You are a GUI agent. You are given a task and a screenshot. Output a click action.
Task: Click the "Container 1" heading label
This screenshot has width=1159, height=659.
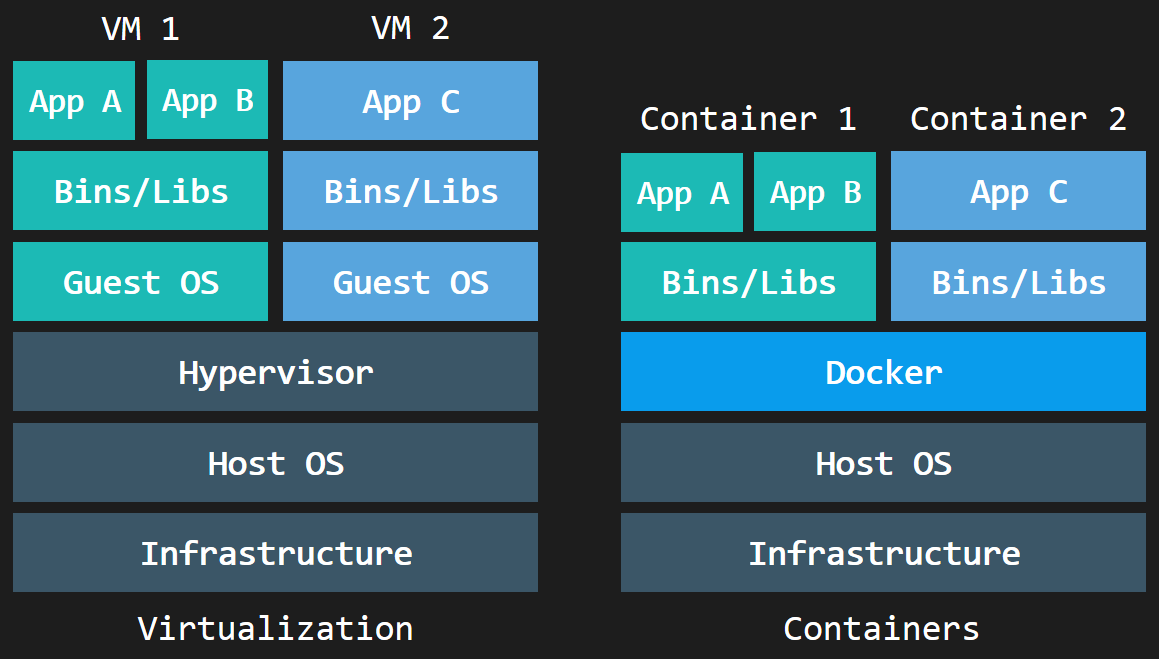[748, 119]
